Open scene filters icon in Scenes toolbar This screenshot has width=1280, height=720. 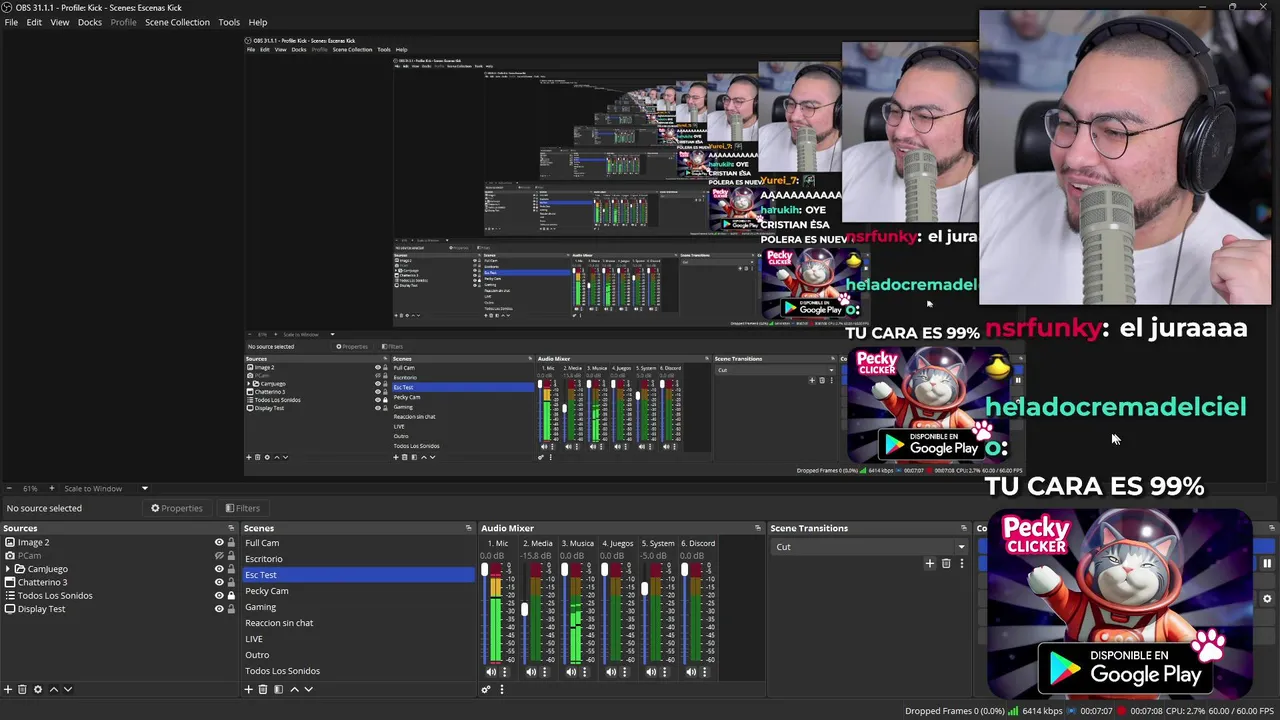pyautogui.click(x=279, y=689)
